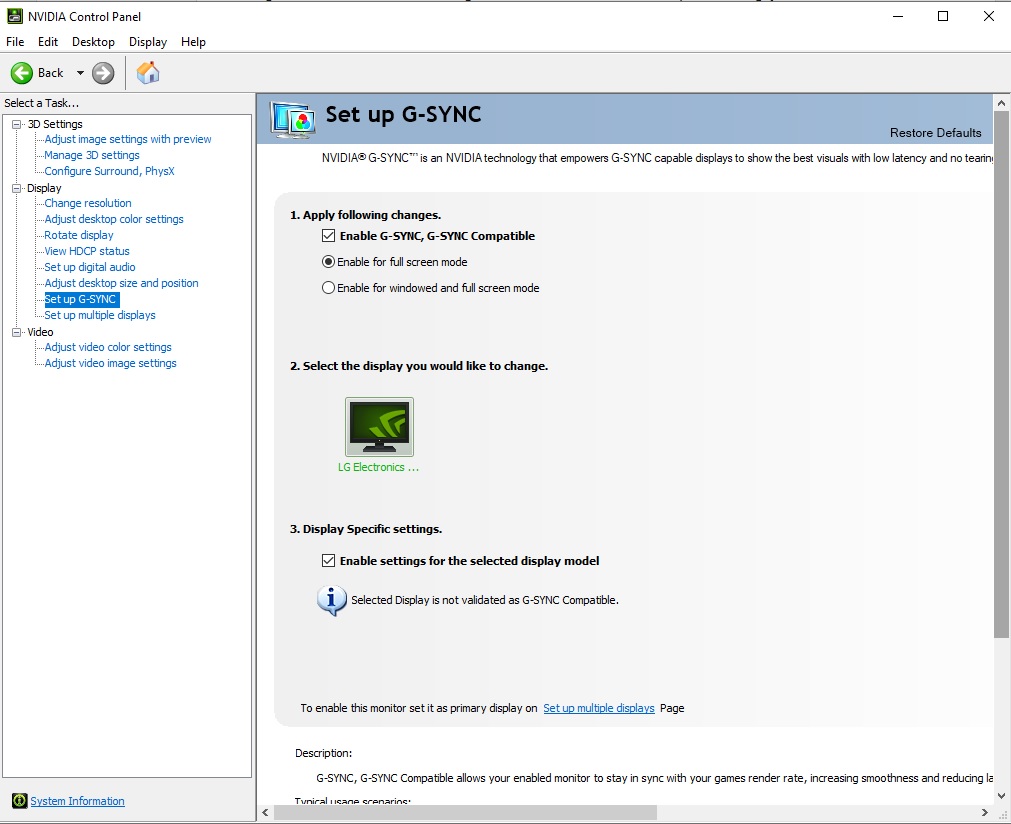Open the Desktop menu
Image resolution: width=1011 pixels, height=824 pixels.
[93, 42]
